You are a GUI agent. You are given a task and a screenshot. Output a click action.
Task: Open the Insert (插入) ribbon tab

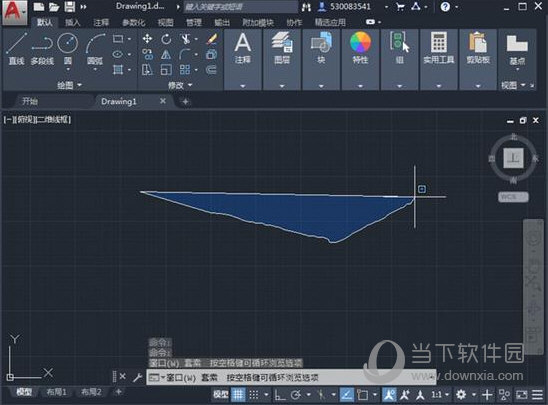73,23
